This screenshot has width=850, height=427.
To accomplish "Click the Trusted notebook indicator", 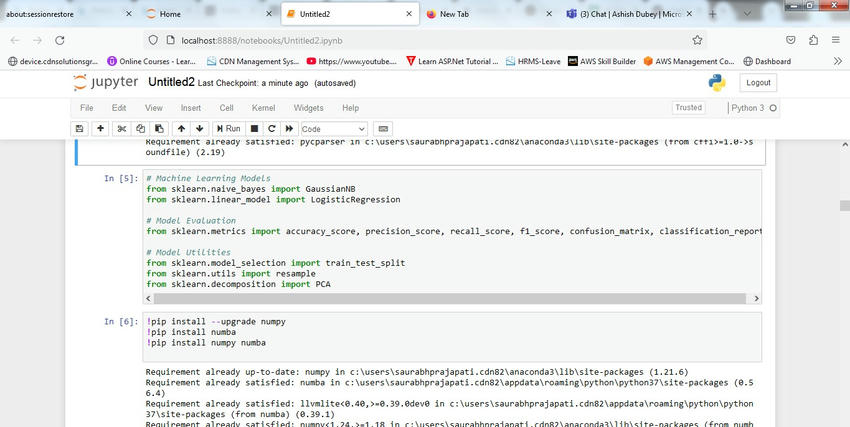I will point(688,107).
